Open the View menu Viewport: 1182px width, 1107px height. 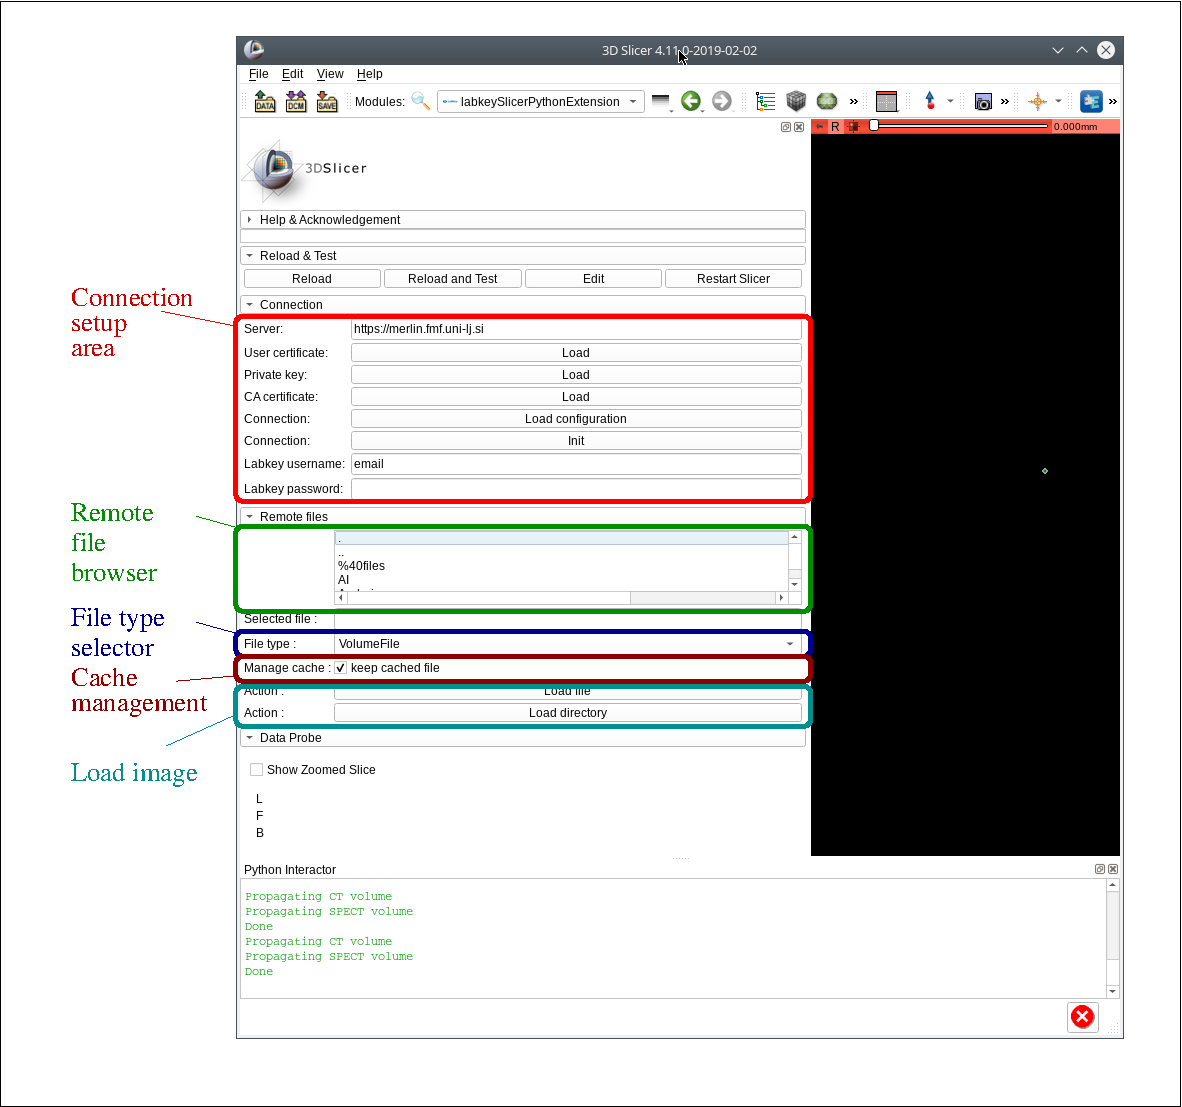click(330, 74)
